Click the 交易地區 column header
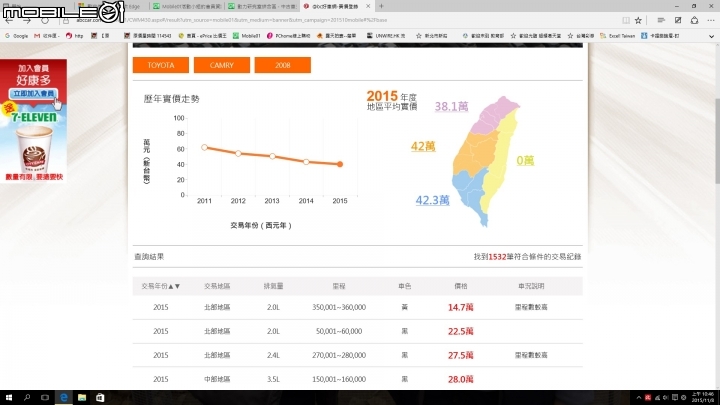Viewport: 720px width, 405px height. (x=217, y=286)
